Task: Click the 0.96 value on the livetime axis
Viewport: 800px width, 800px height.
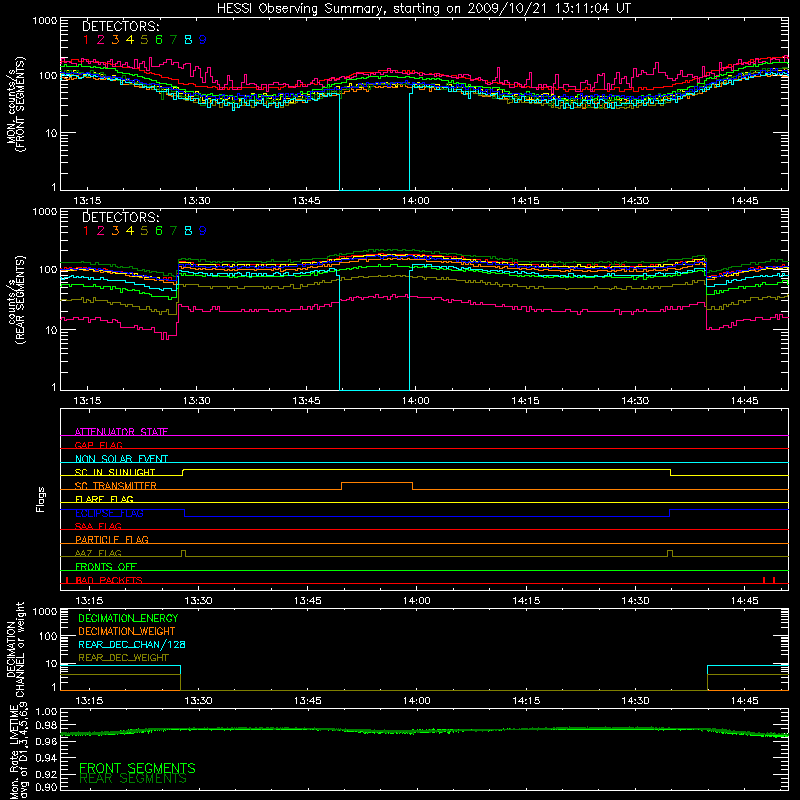Action: tap(46, 740)
